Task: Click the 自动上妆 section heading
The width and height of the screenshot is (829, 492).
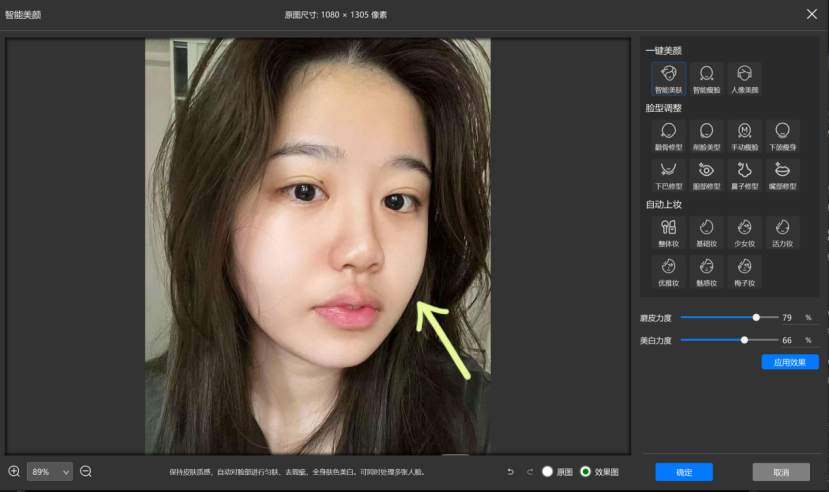Action: point(664,205)
